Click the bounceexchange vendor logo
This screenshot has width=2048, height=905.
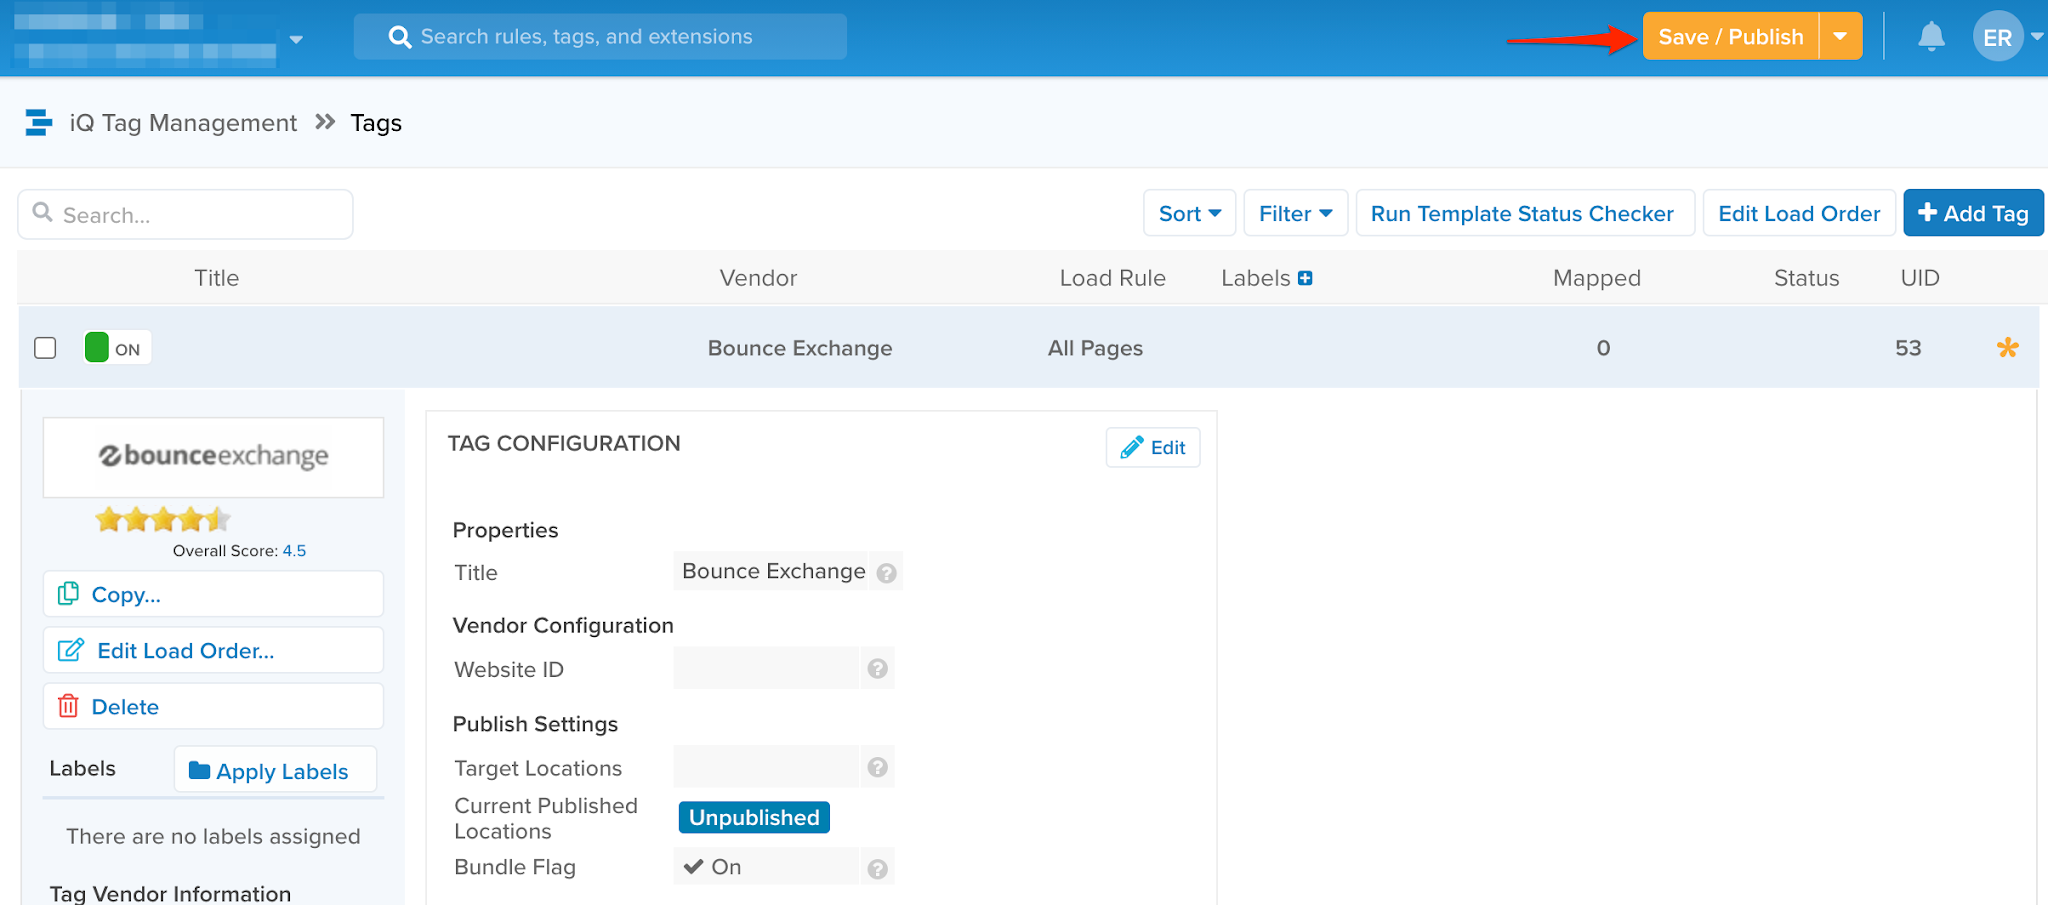click(x=213, y=457)
